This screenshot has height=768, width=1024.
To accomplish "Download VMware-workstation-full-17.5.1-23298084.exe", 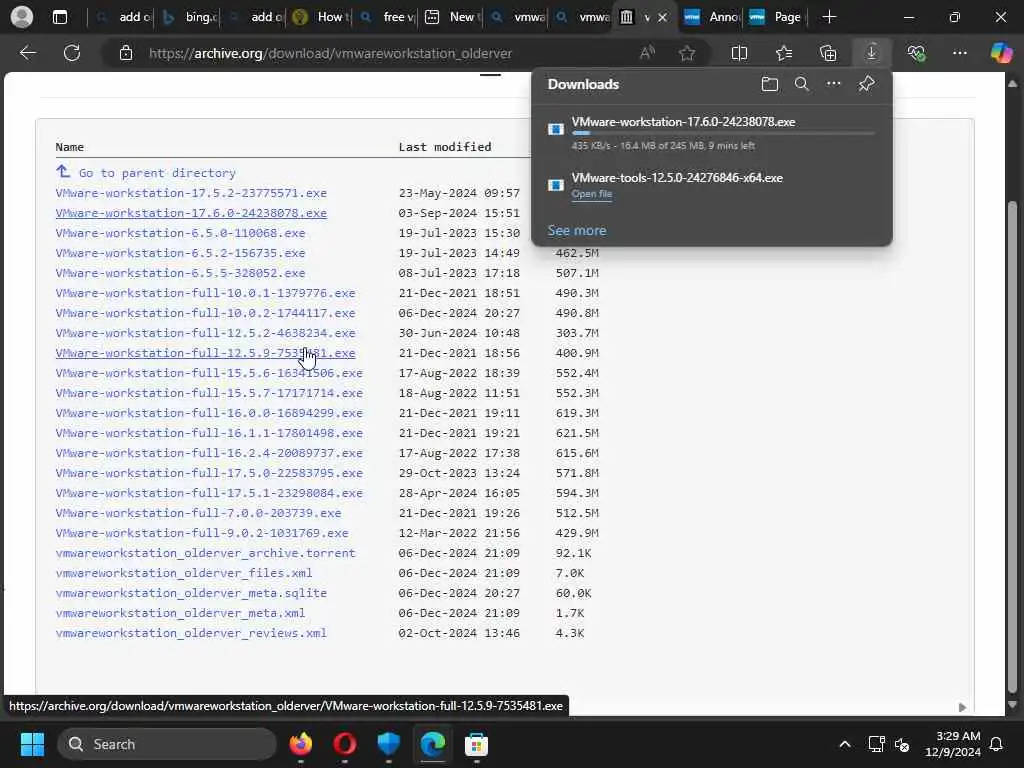I will tap(209, 493).
